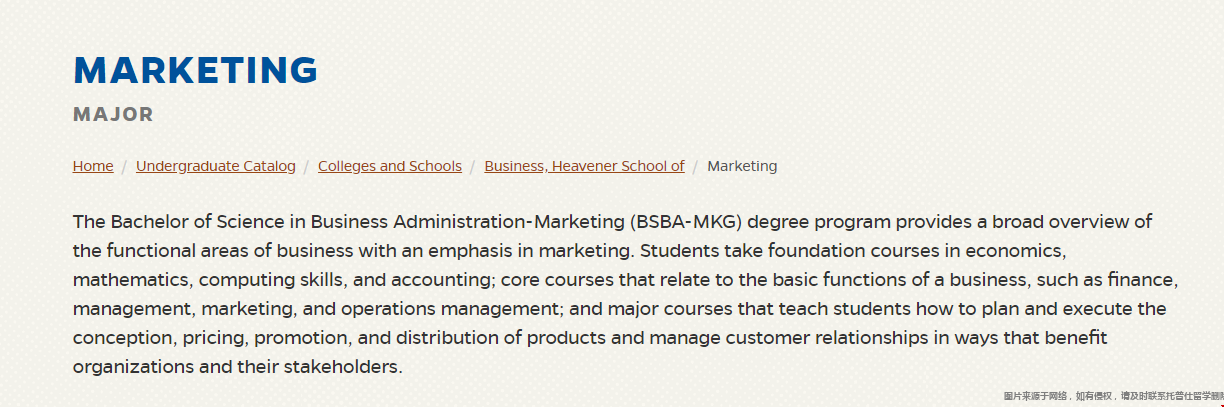Screen dimensions: 1224x407
Task: Visit the Business, Heavener School of link
Action: 585,166
